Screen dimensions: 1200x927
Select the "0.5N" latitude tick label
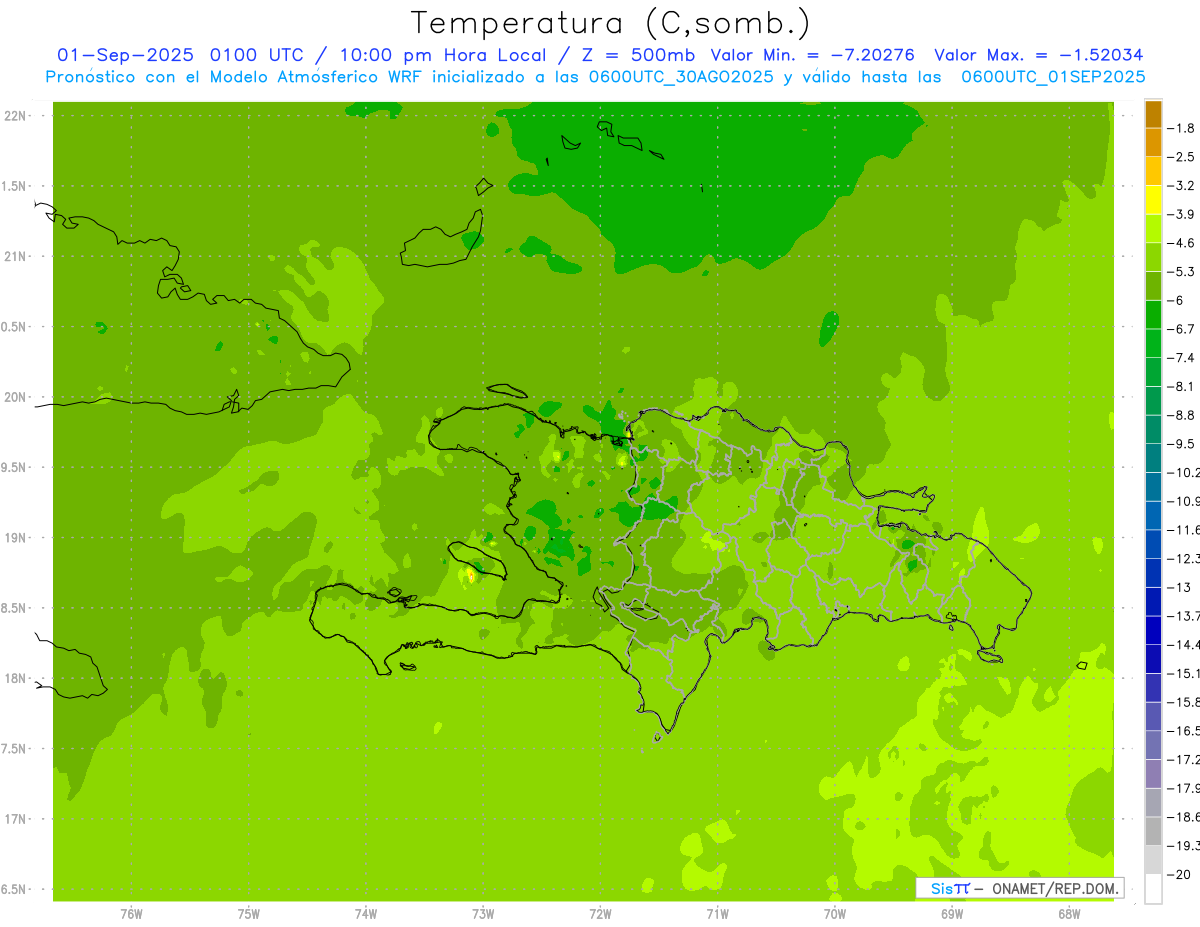point(15,327)
